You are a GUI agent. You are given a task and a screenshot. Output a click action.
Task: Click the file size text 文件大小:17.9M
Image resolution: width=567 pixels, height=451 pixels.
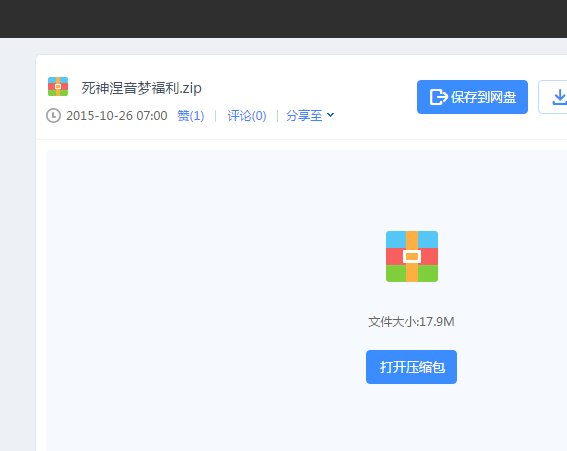tap(411, 322)
